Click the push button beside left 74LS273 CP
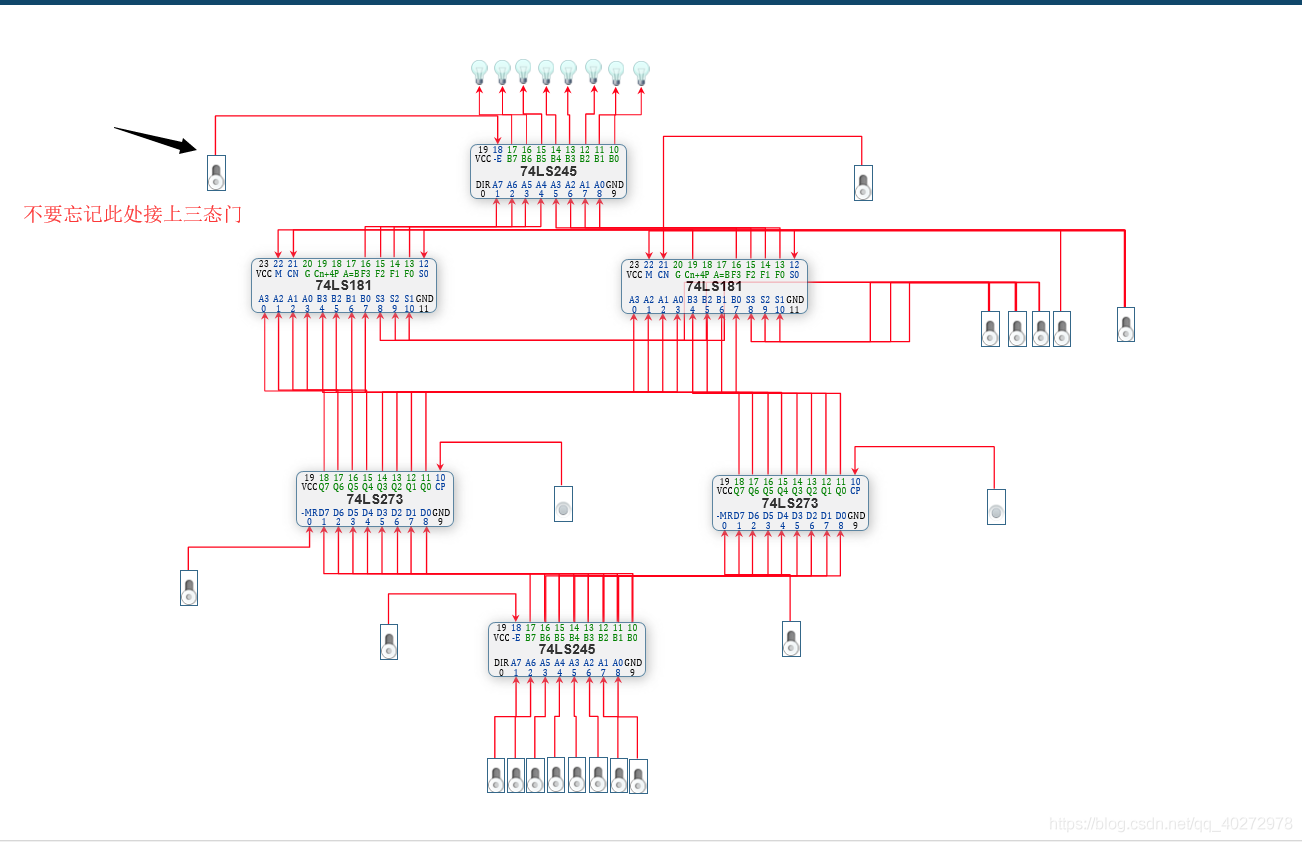Image resolution: width=1302 pixels, height=842 pixels. pos(563,504)
